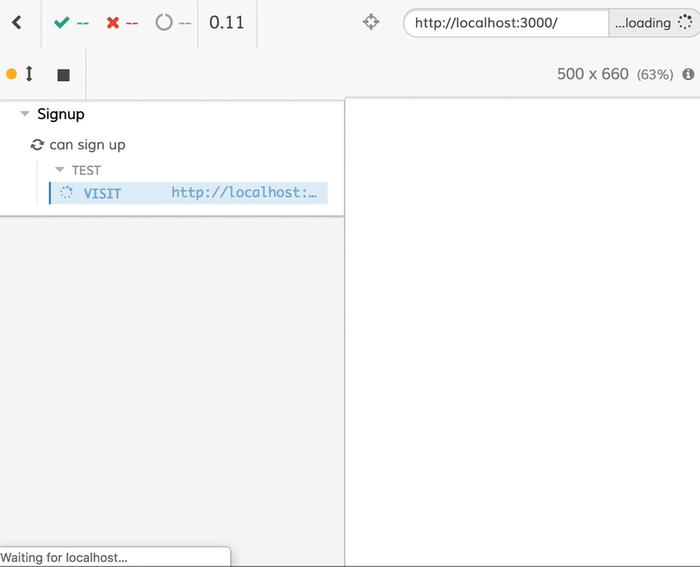Click the localhost URL in the VISIT command
This screenshot has height=567, width=700.
[x=249, y=193]
